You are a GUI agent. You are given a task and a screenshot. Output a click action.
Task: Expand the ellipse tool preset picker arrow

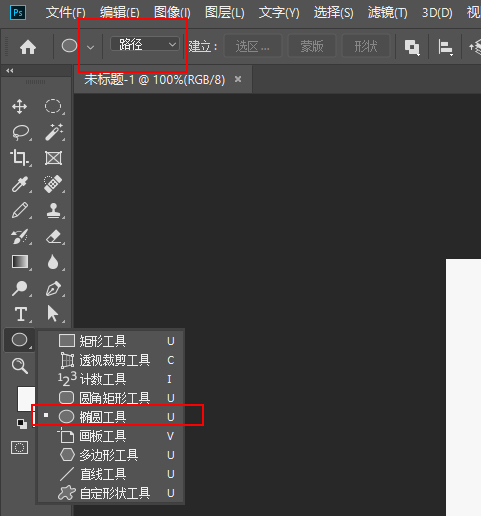pyautogui.click(x=90, y=47)
